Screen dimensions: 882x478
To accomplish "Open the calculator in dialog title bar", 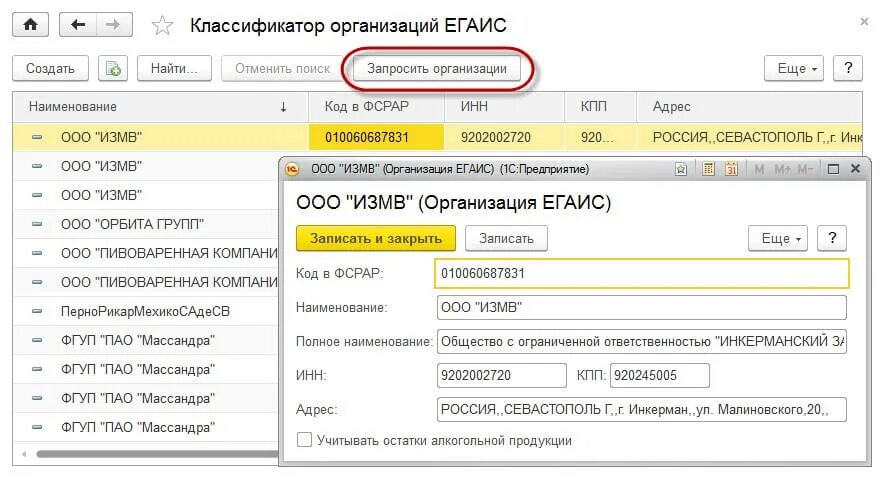I will [708, 169].
